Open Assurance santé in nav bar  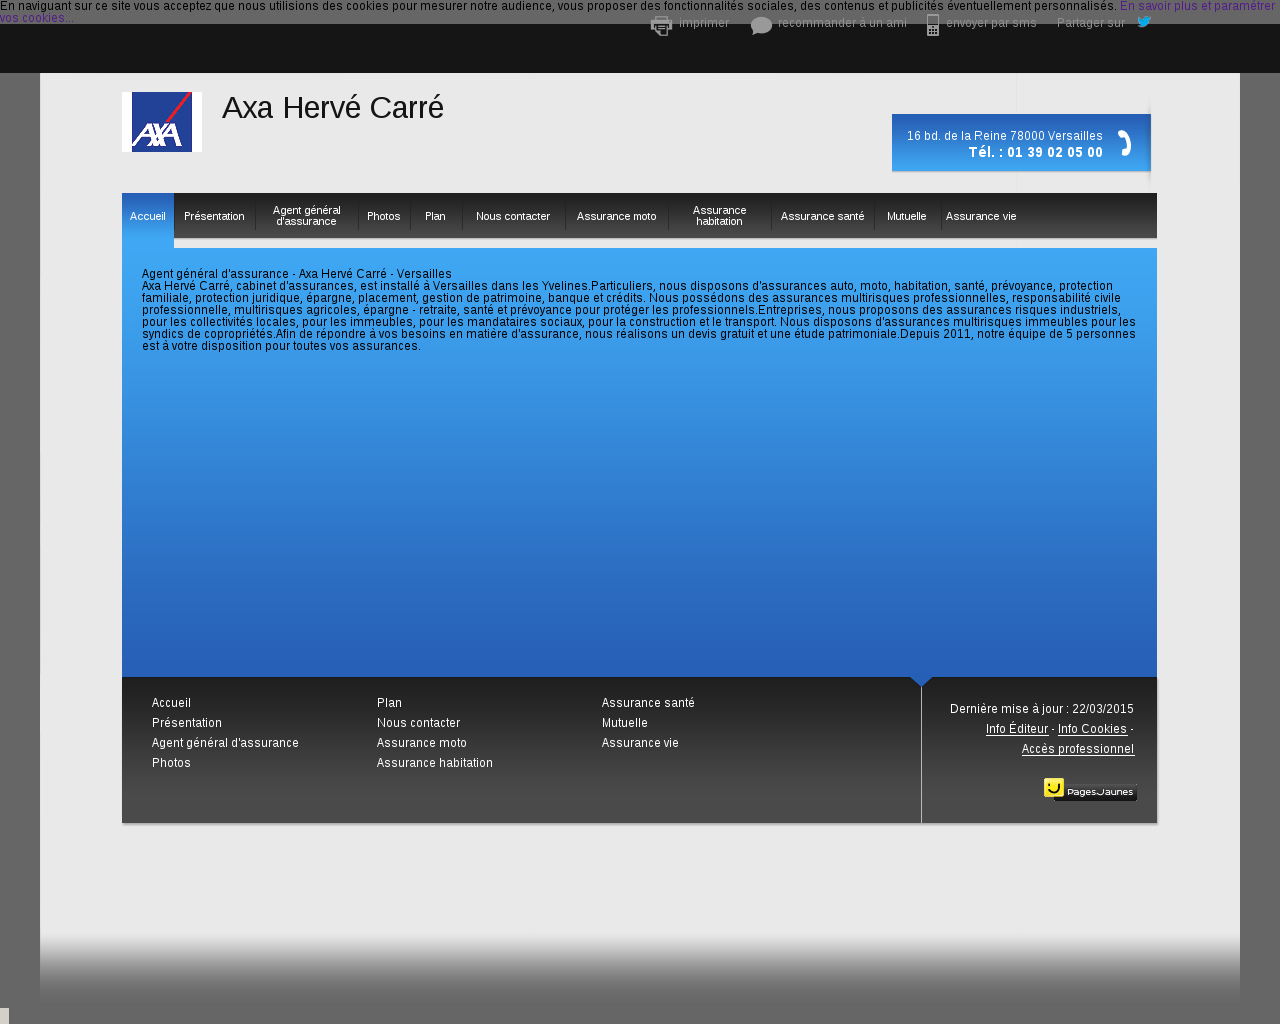click(822, 216)
